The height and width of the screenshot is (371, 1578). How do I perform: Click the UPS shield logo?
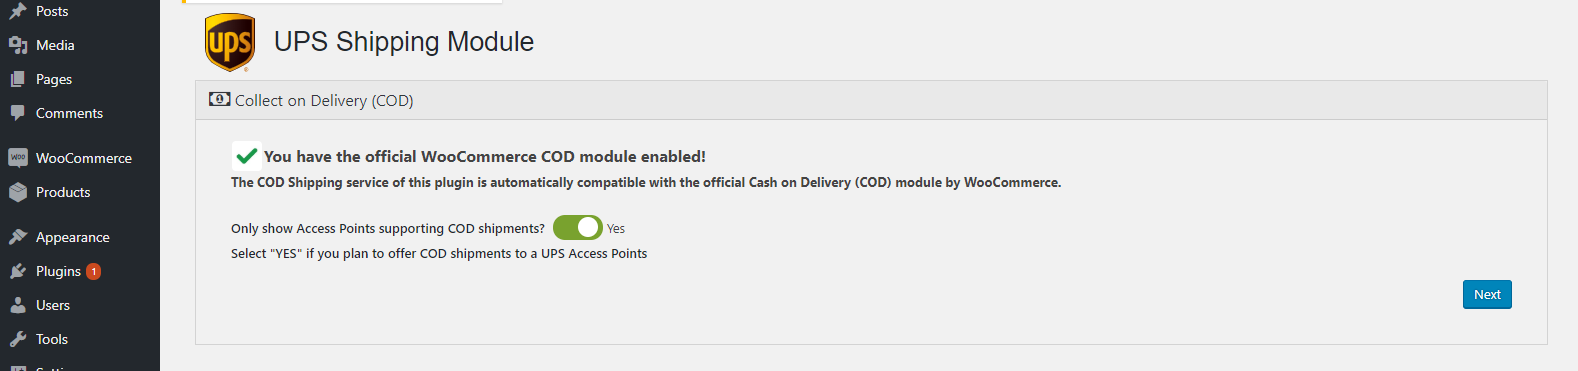click(230, 42)
